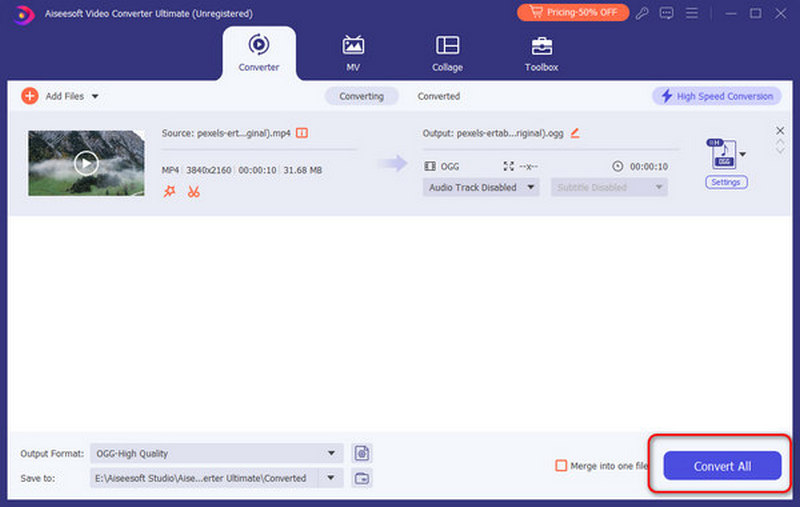The image size is (800, 507).
Task: Click the Aiseesoft app logo
Action: (23, 14)
